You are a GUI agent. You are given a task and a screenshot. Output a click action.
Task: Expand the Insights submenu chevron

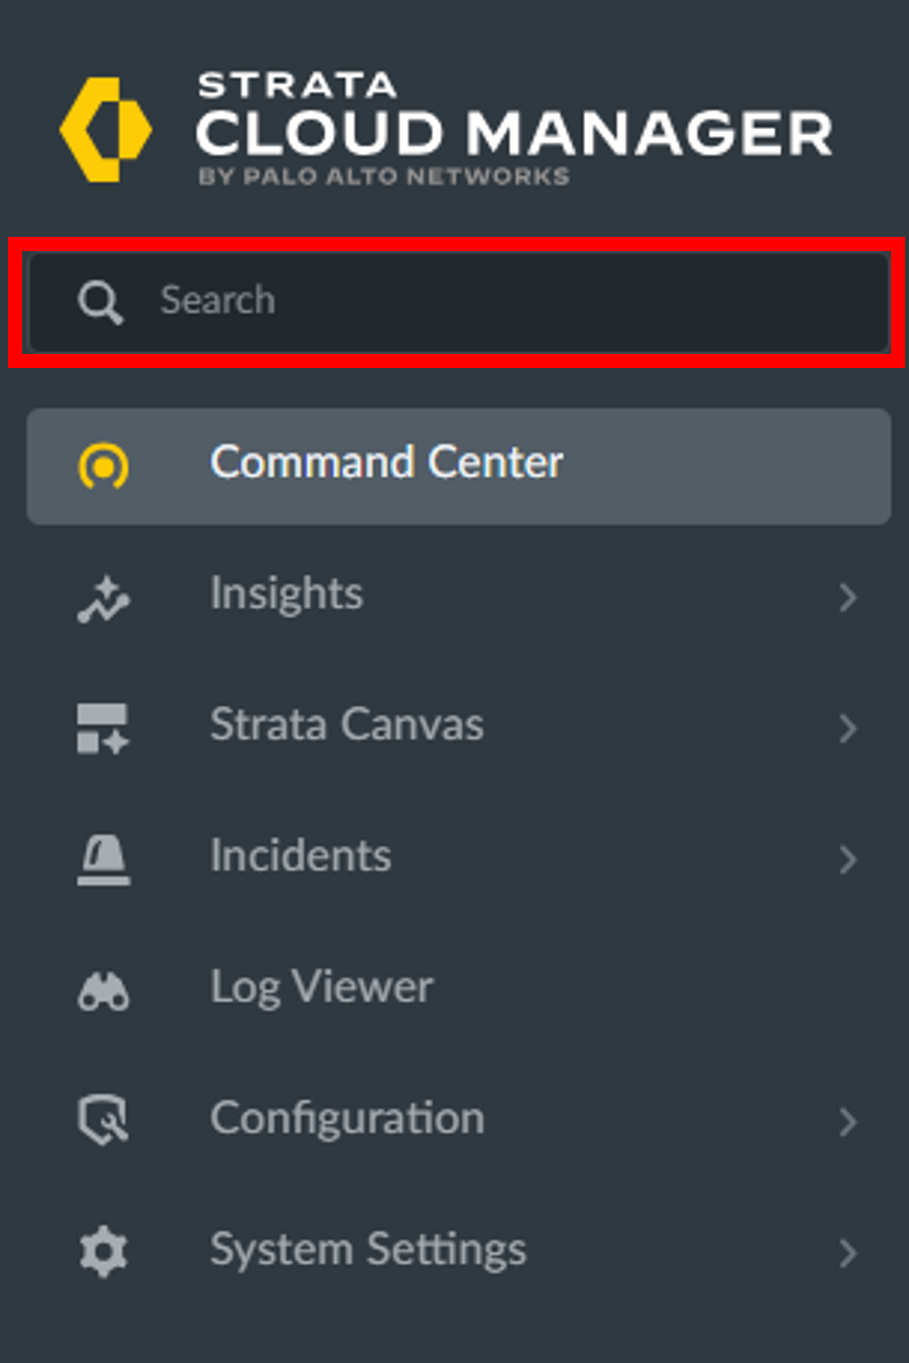click(x=848, y=597)
